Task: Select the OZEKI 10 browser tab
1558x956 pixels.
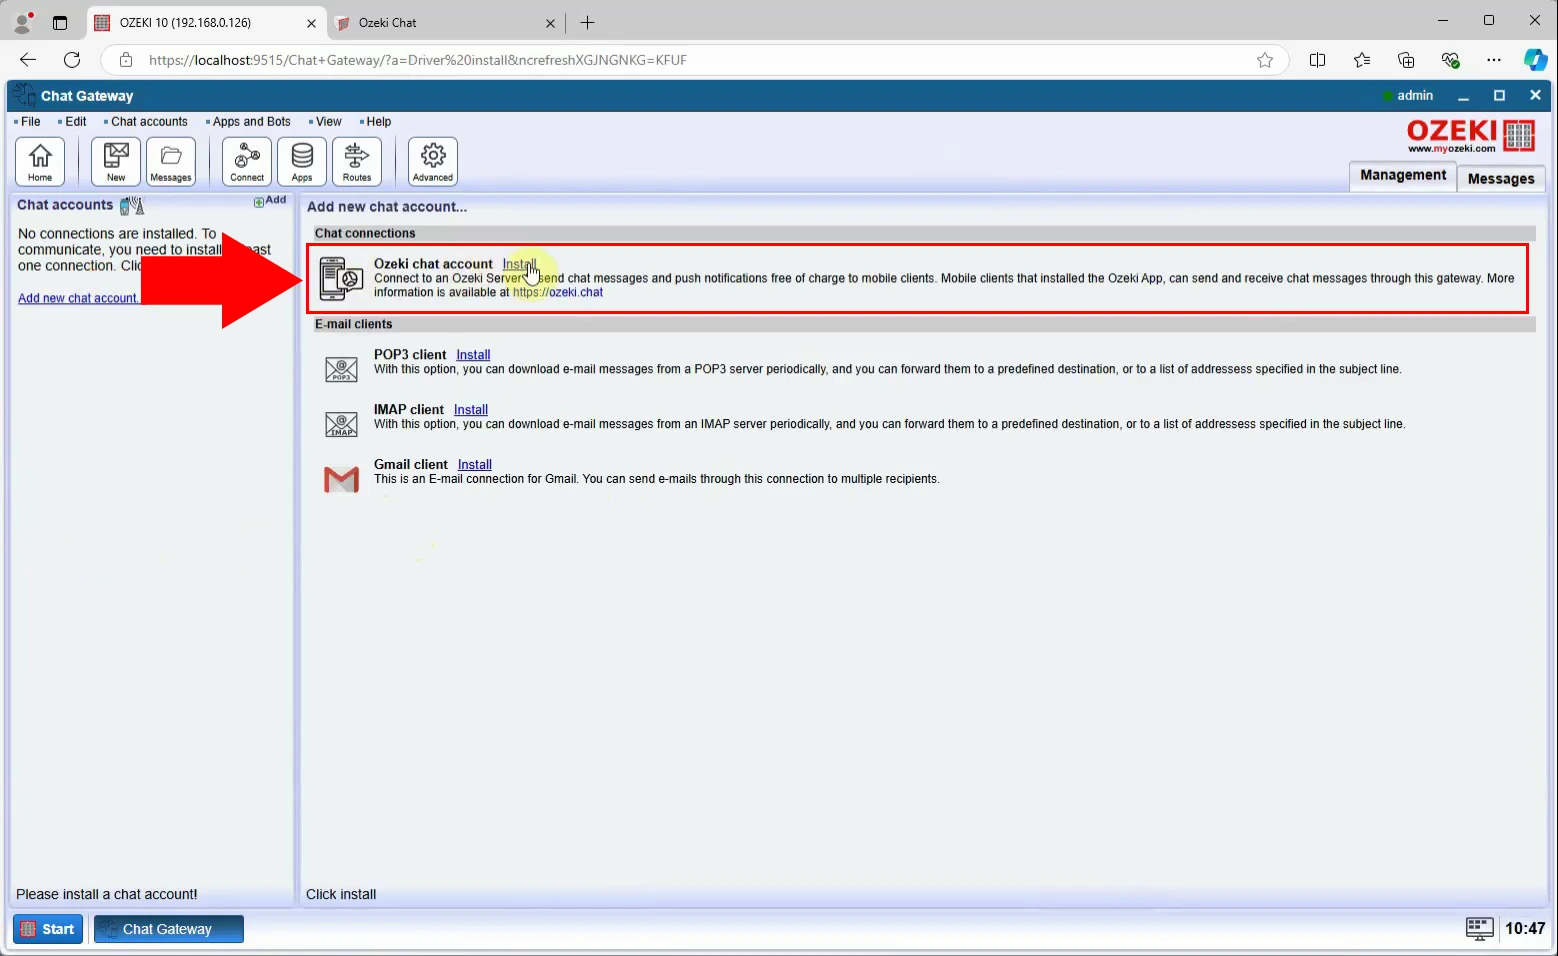Action: coord(207,23)
